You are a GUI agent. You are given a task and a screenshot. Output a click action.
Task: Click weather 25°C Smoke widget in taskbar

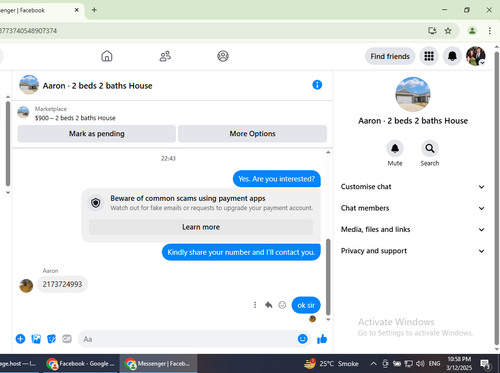pos(332,364)
